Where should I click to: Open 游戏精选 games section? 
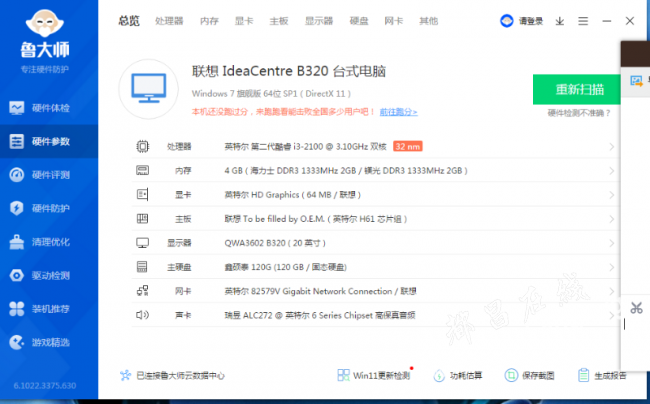coord(49,342)
